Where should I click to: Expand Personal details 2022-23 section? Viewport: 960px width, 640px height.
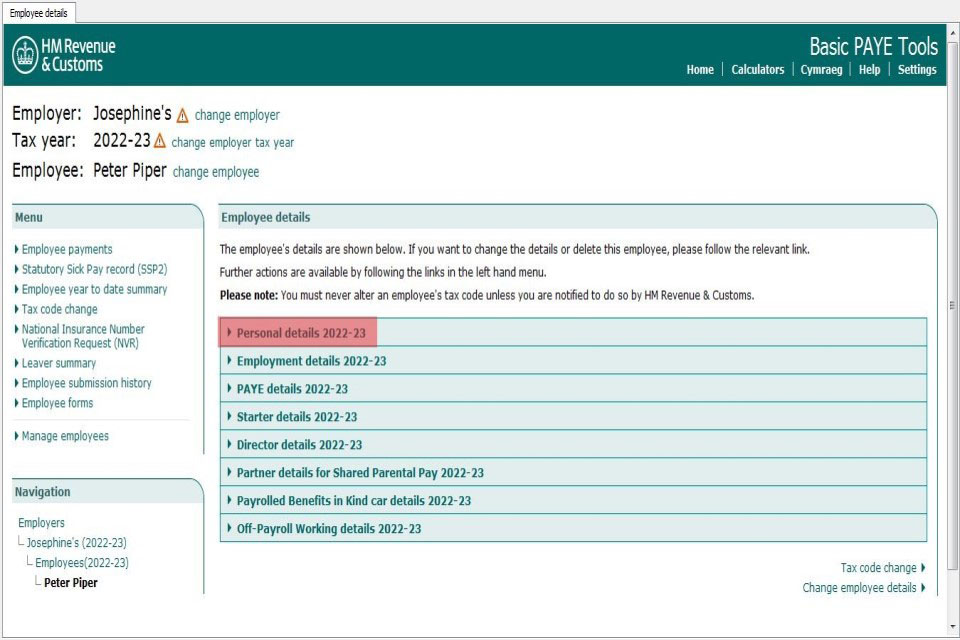295,331
